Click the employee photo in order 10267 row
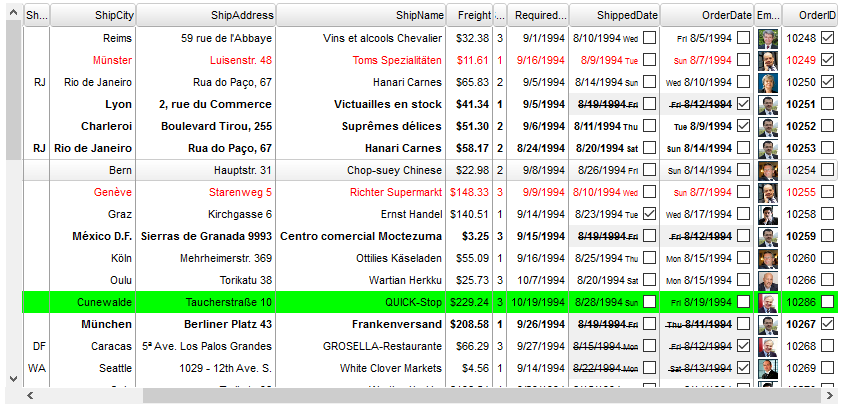This screenshot has width=842, height=408. tap(768, 324)
